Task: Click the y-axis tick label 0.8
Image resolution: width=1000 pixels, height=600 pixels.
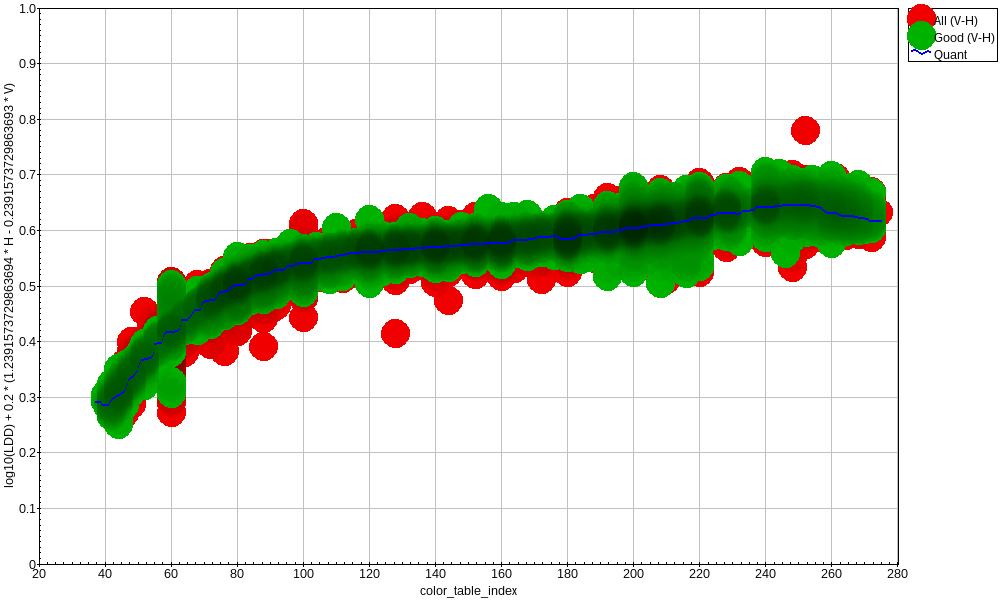Action: pos(27,119)
